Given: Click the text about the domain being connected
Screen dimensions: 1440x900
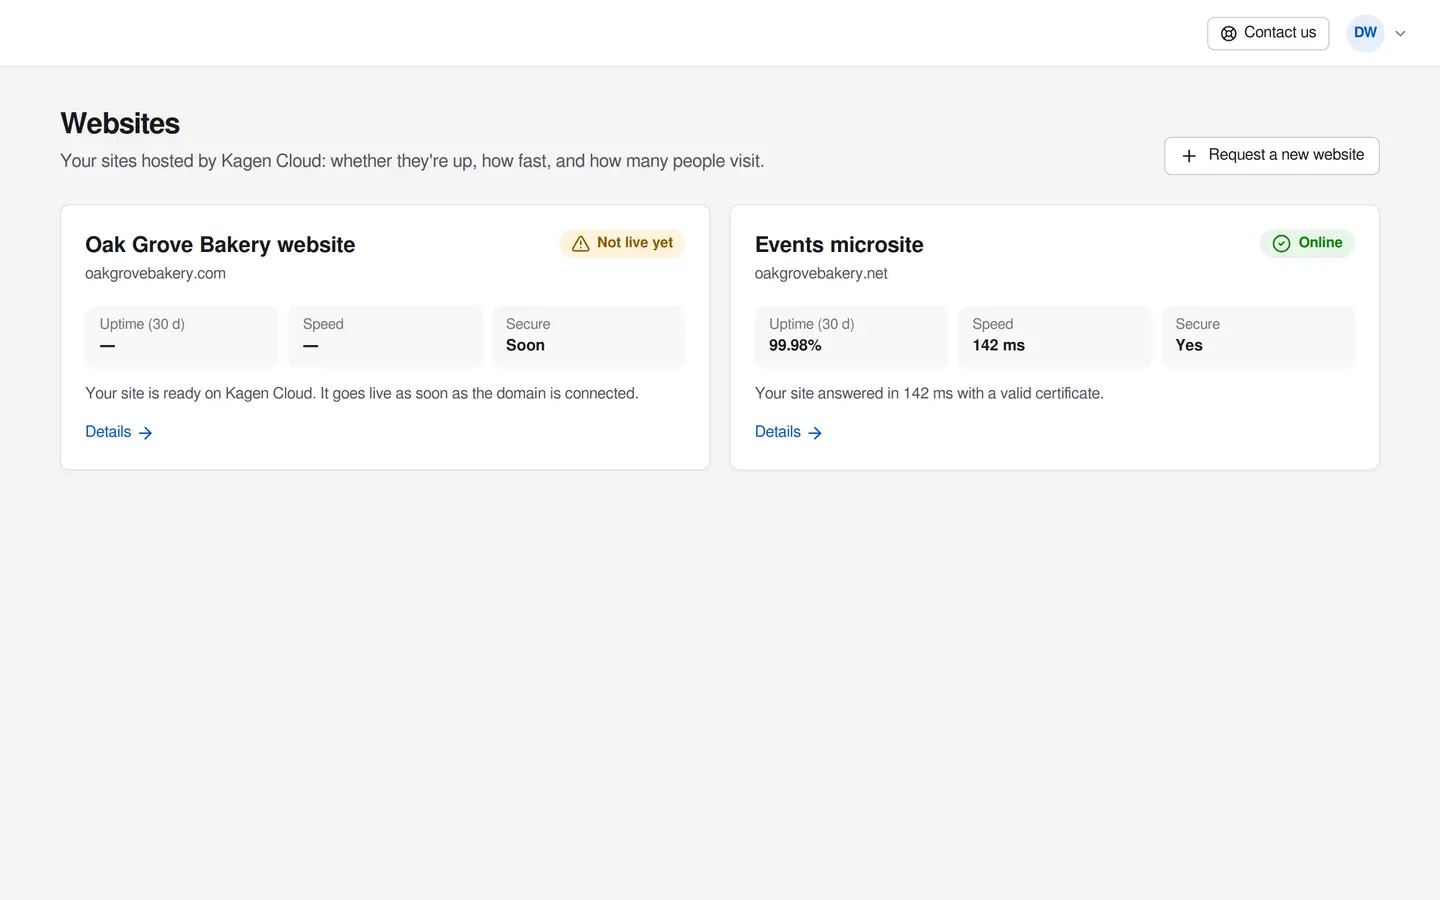Looking at the screenshot, I should tap(362, 394).
